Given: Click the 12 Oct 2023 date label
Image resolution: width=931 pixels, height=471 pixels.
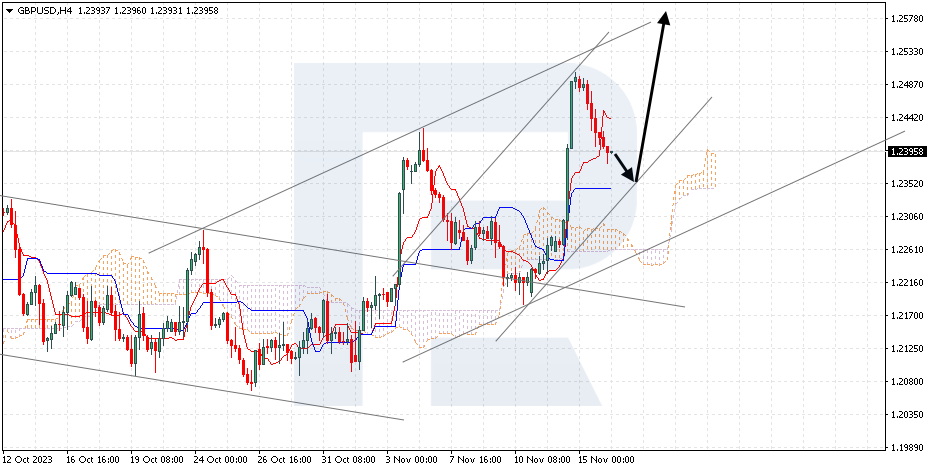Looking at the screenshot, I should [x=27, y=460].
